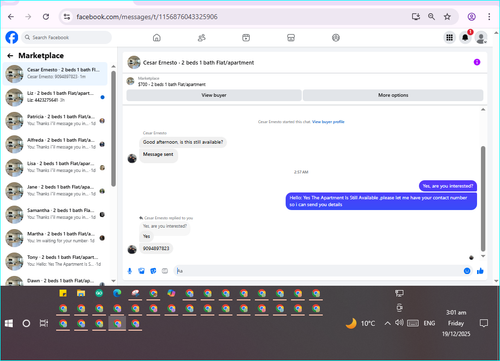Image resolution: width=500 pixels, height=361 pixels.
Task: Open Cortana circle on taskbar
Action: (x=26, y=323)
